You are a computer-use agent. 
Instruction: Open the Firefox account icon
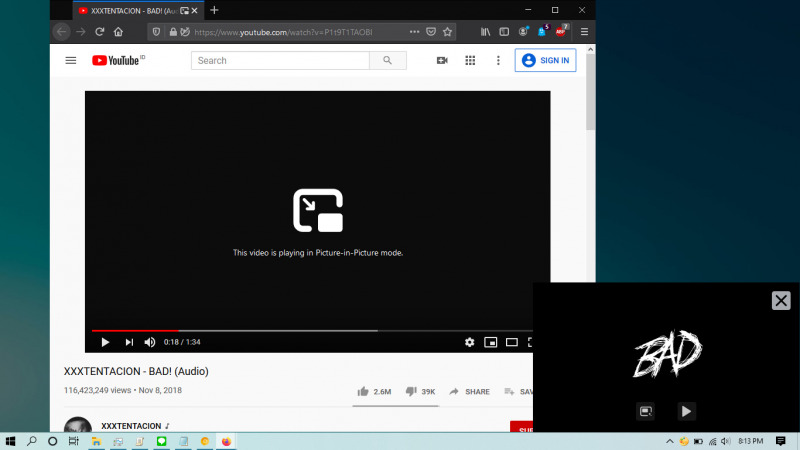tap(523, 32)
